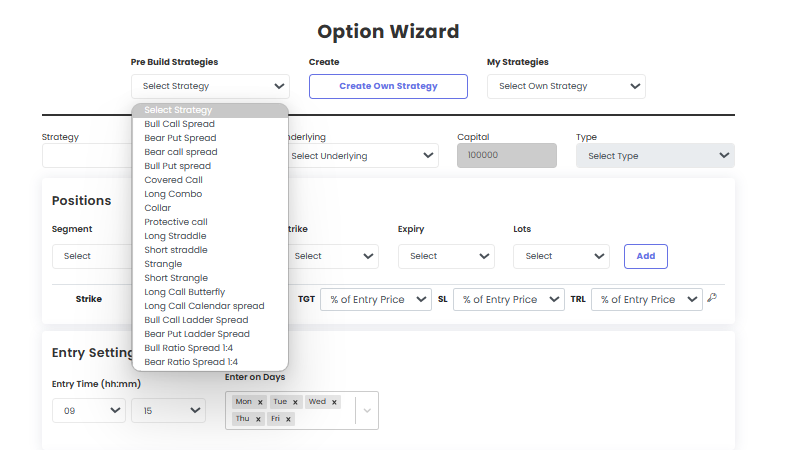Open the TGT % of Entry Price dropdown
This screenshot has width=792, height=450.
pos(376,299)
